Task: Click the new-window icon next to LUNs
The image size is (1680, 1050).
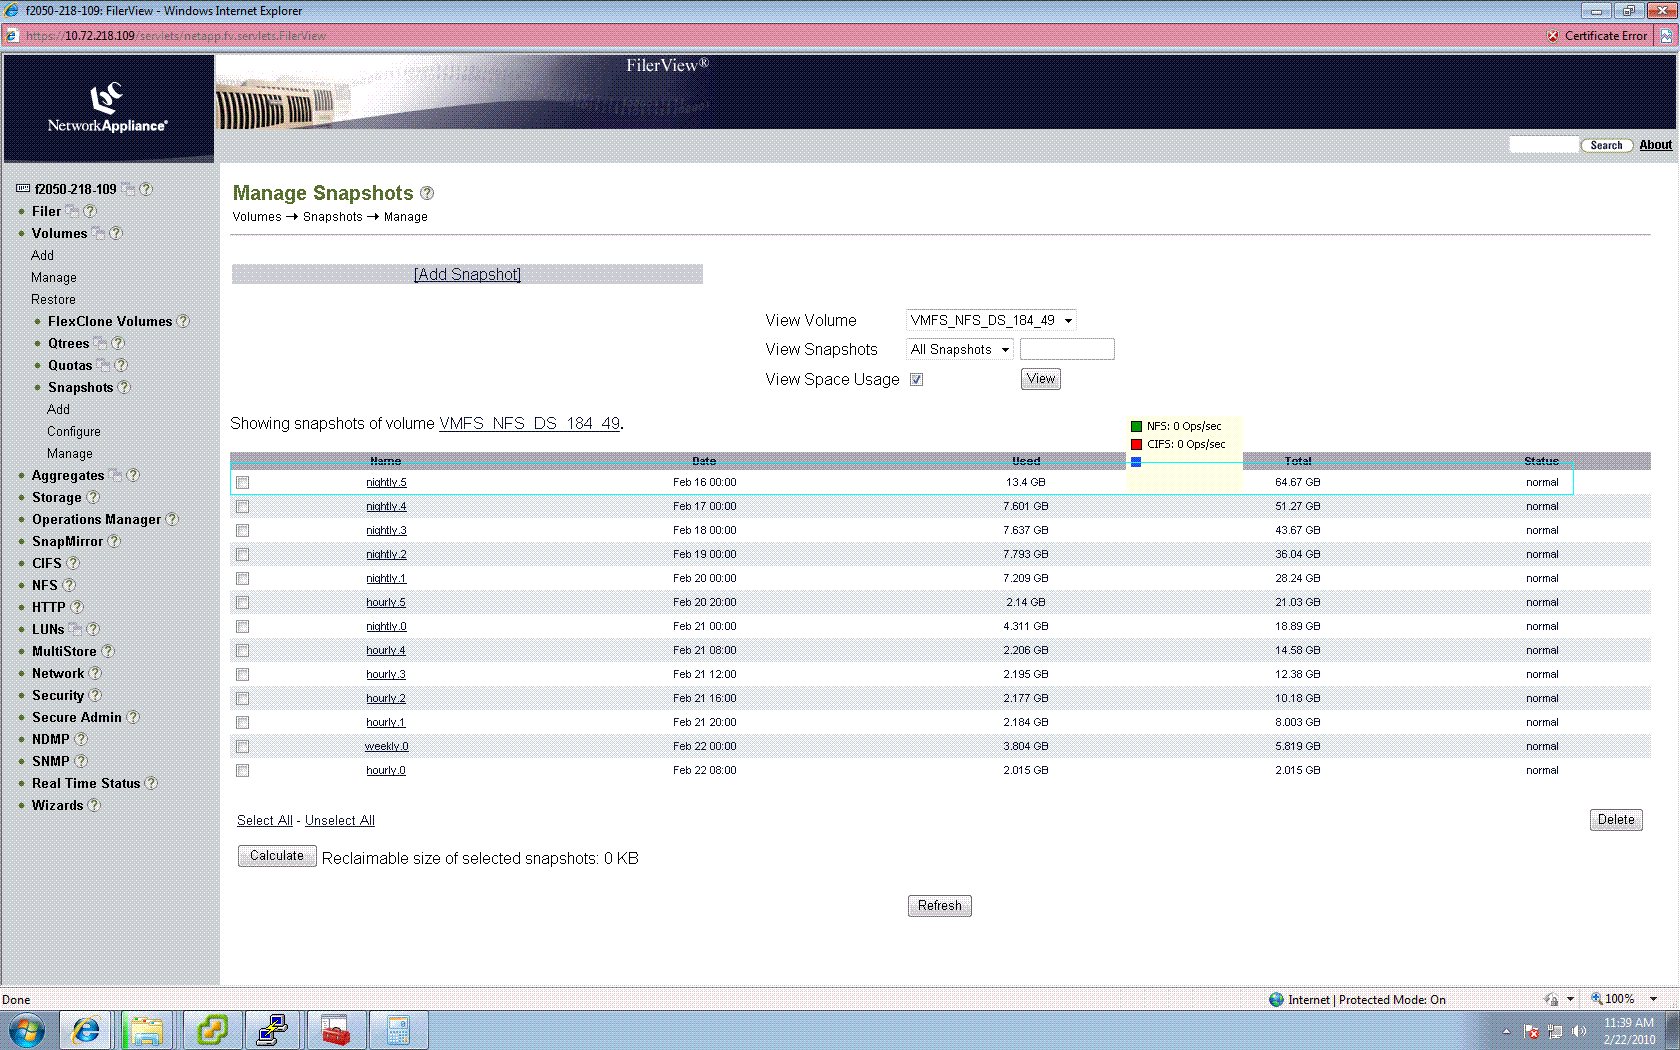Action: click(x=75, y=629)
